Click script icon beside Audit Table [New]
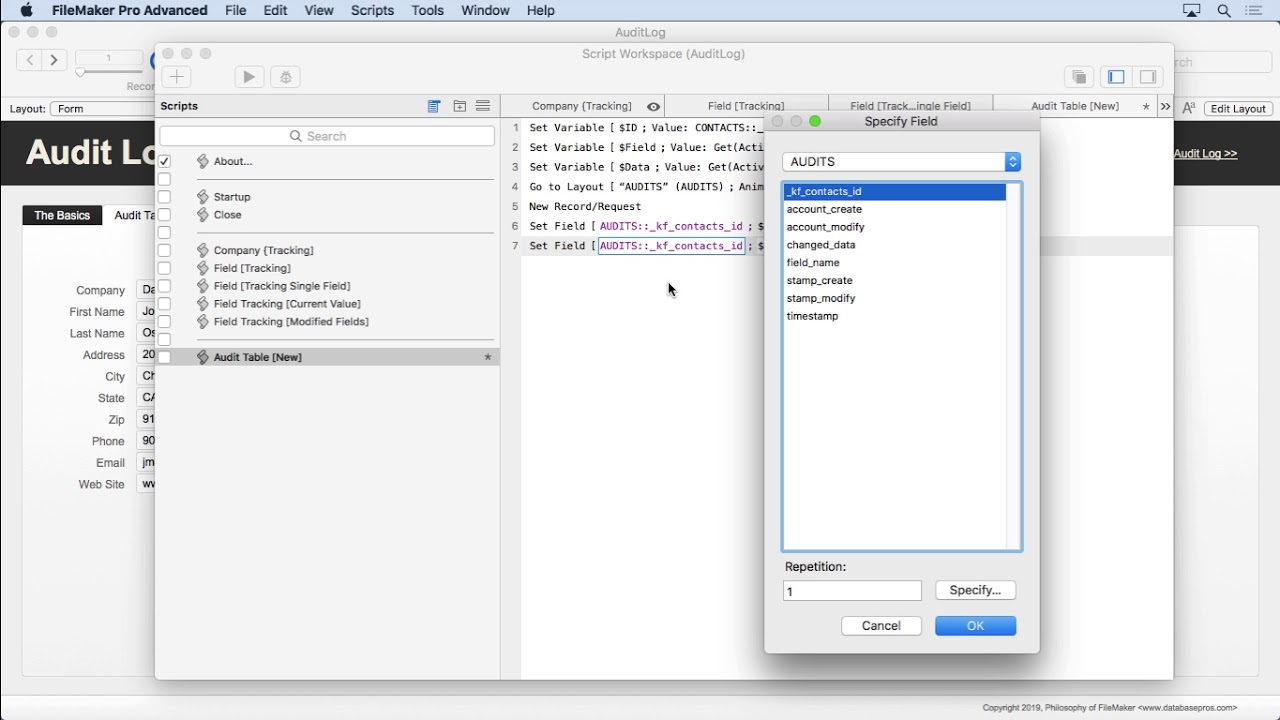The image size is (1280, 720). pos(203,357)
